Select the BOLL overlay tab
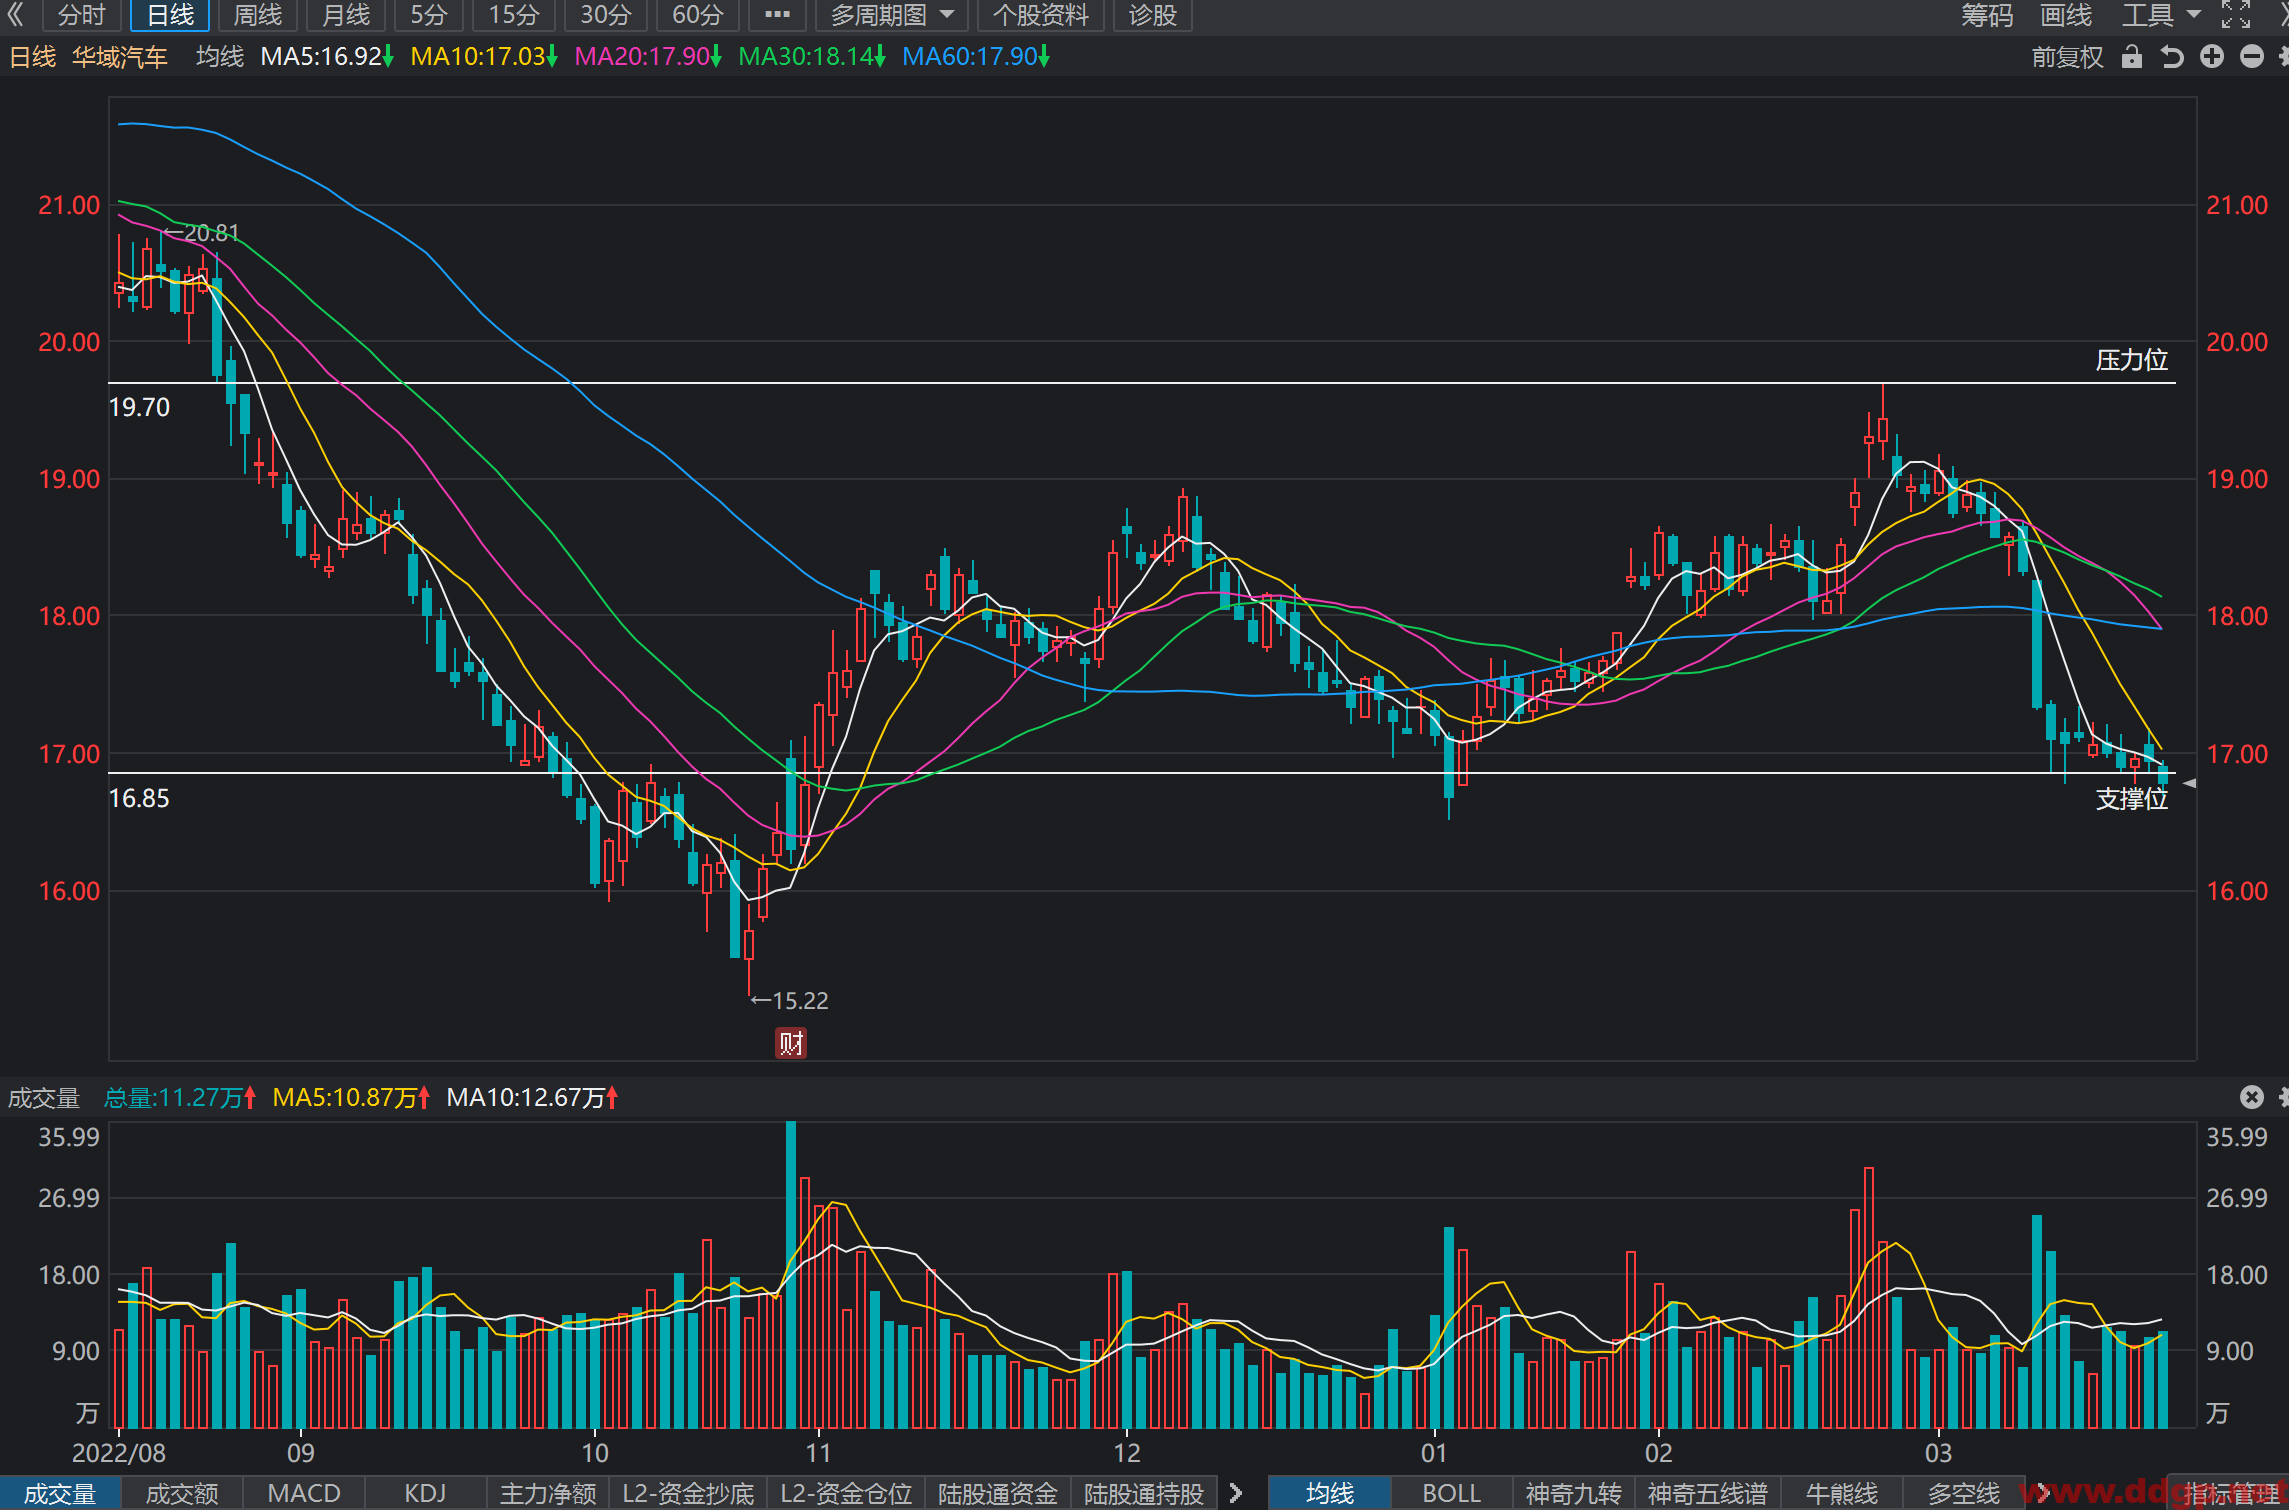Screen dimensions: 2289x1510 [1451, 1493]
